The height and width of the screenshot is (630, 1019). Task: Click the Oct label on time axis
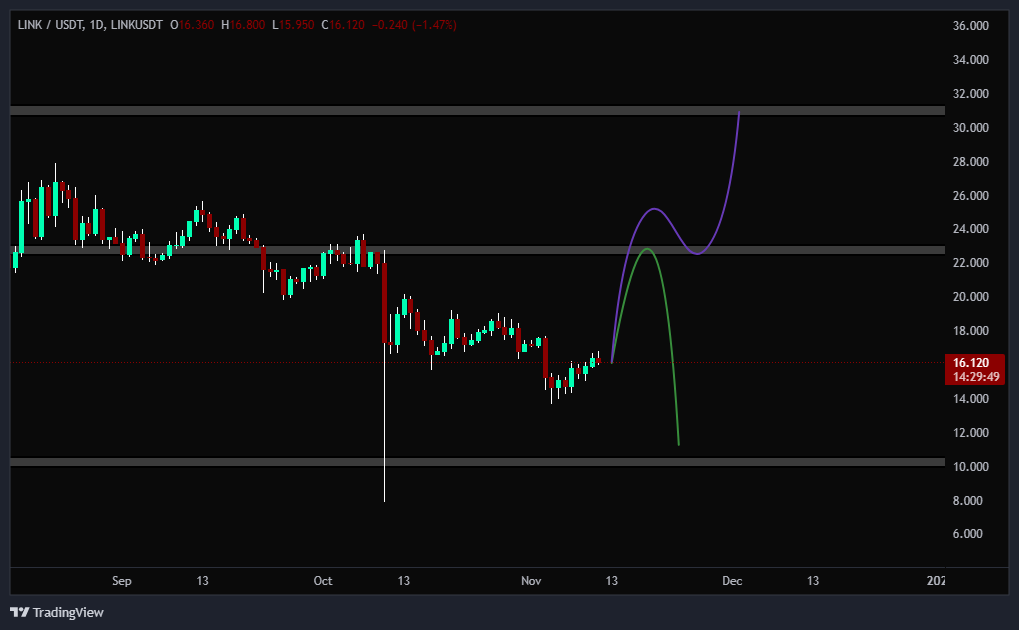pos(322,581)
